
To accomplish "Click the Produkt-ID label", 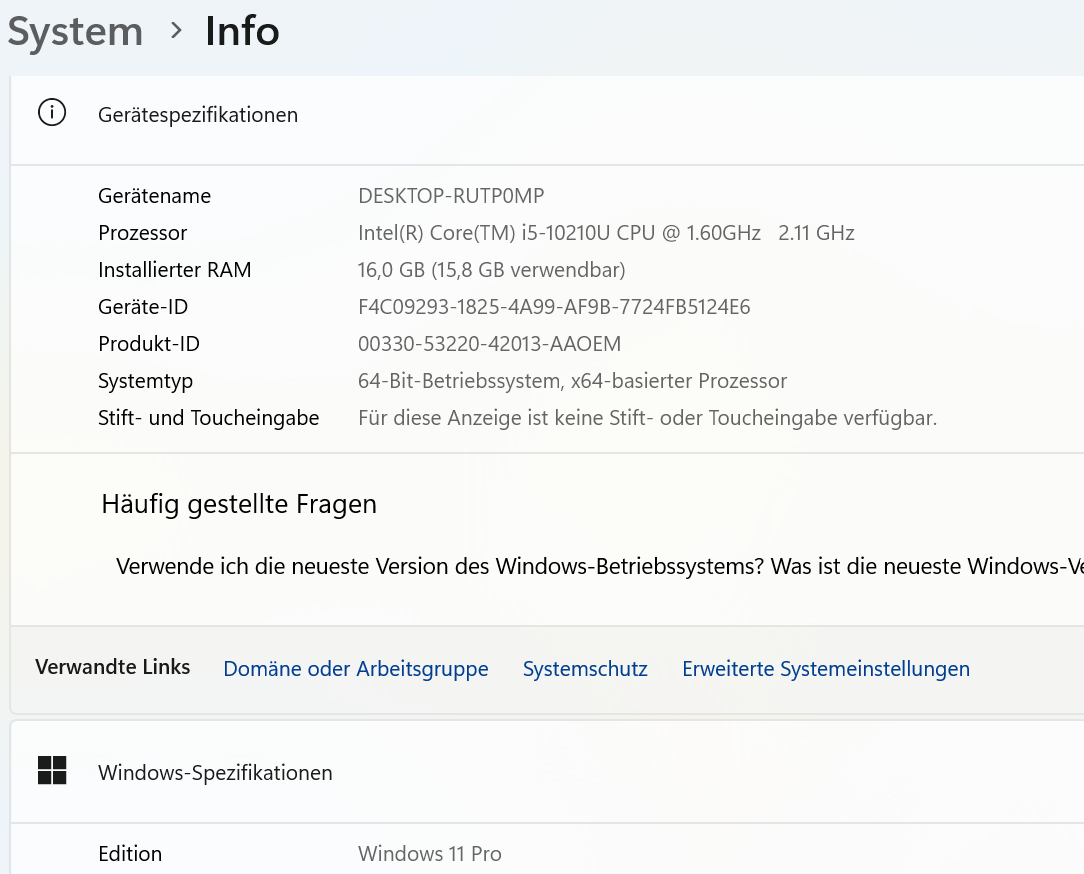I will pos(149,344).
